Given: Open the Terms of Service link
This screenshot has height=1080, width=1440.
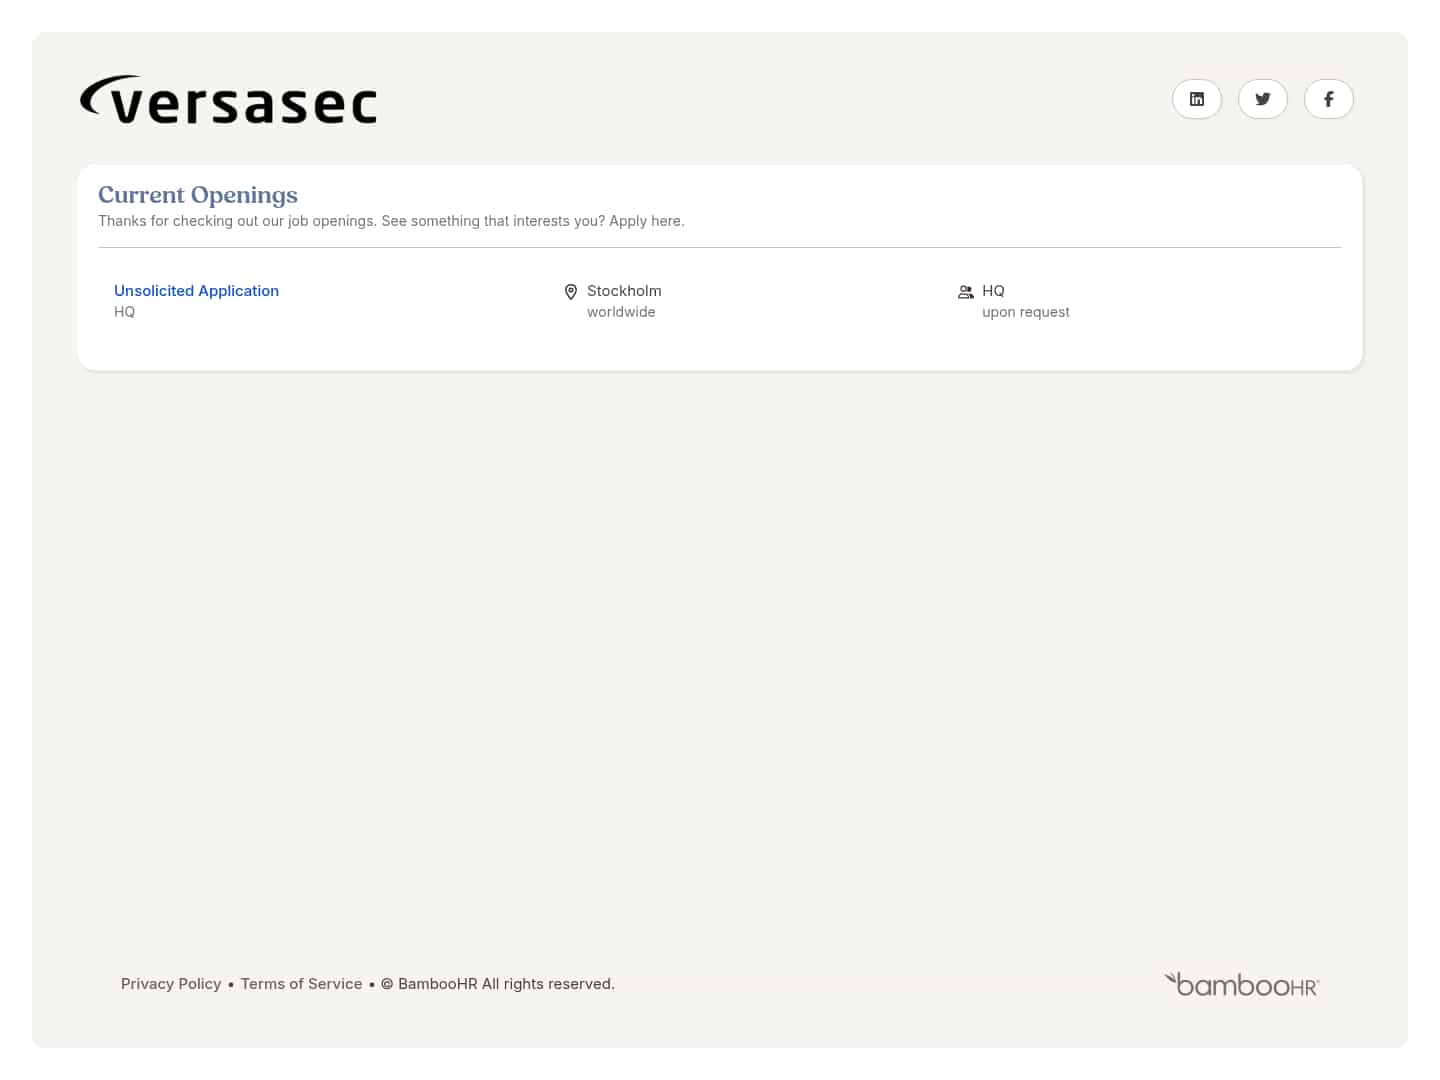Looking at the screenshot, I should click(x=301, y=984).
